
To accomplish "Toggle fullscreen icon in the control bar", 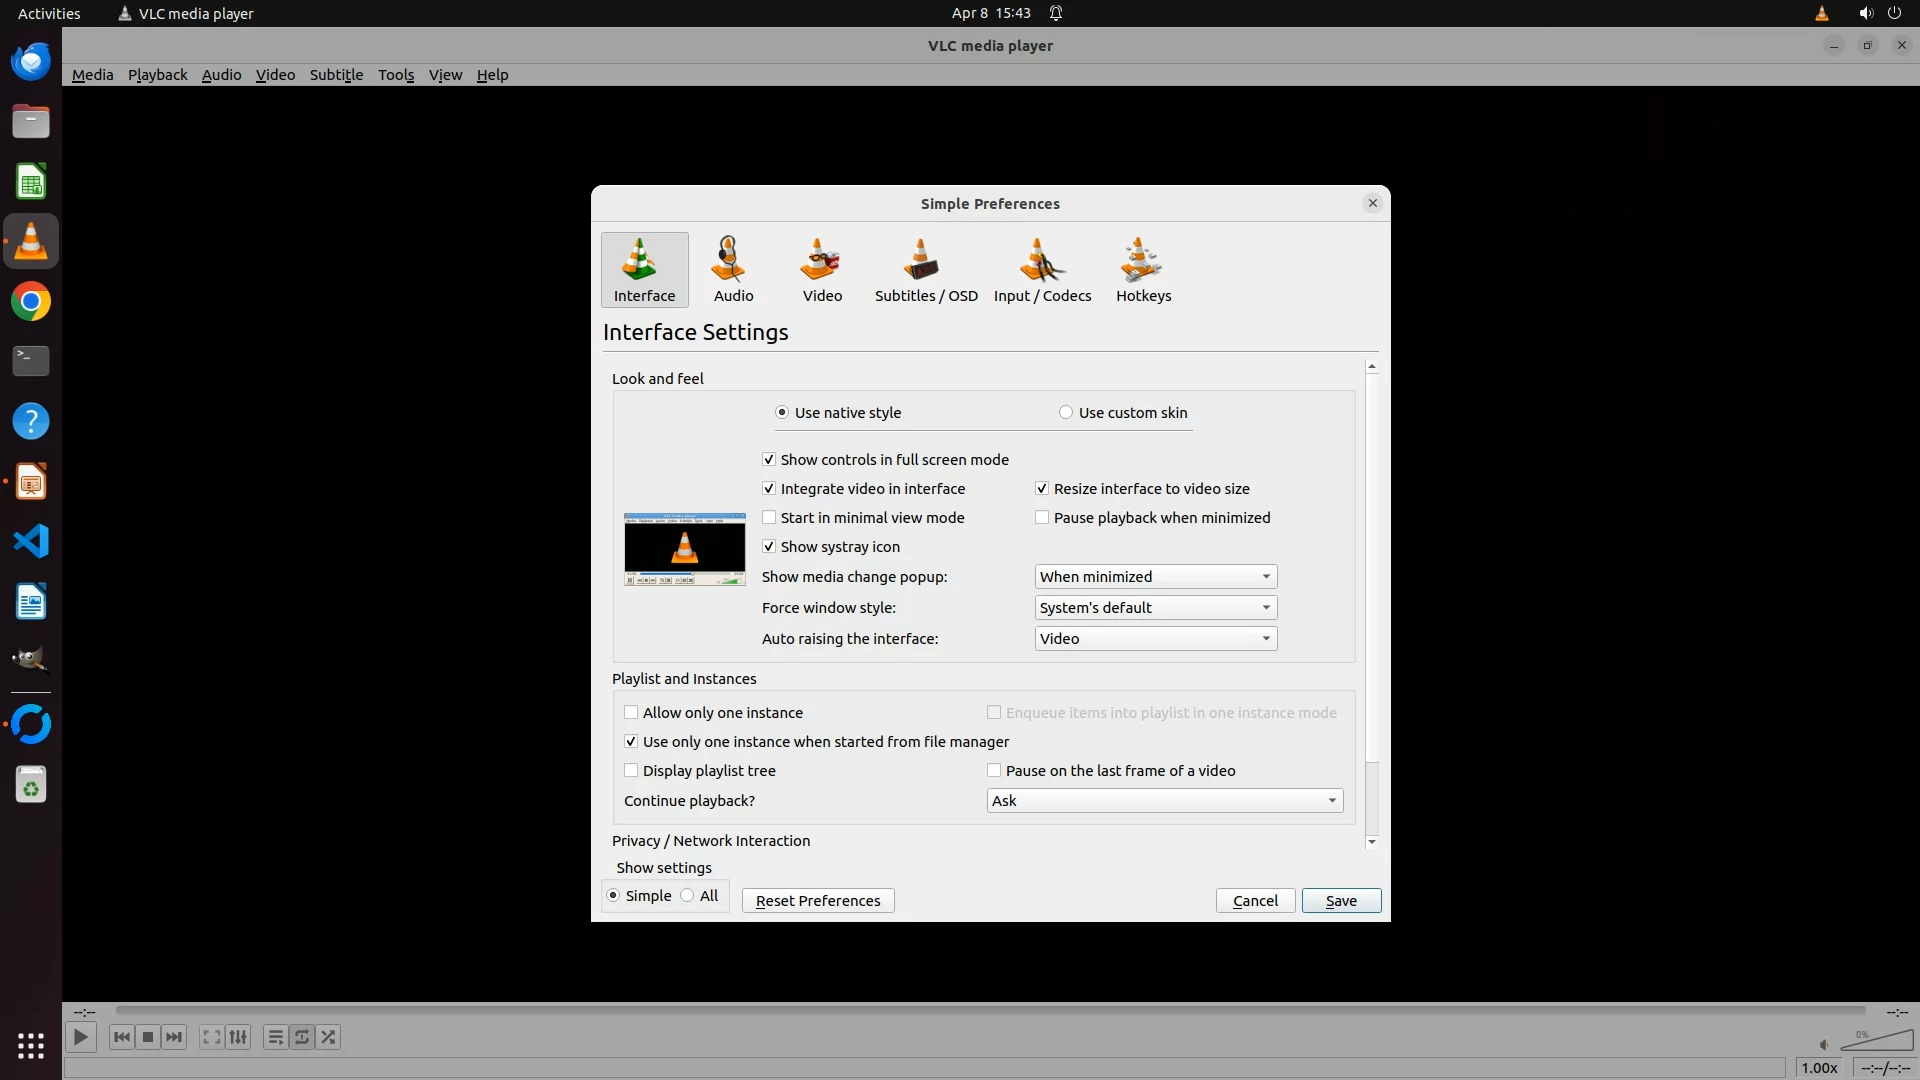I will (211, 1037).
